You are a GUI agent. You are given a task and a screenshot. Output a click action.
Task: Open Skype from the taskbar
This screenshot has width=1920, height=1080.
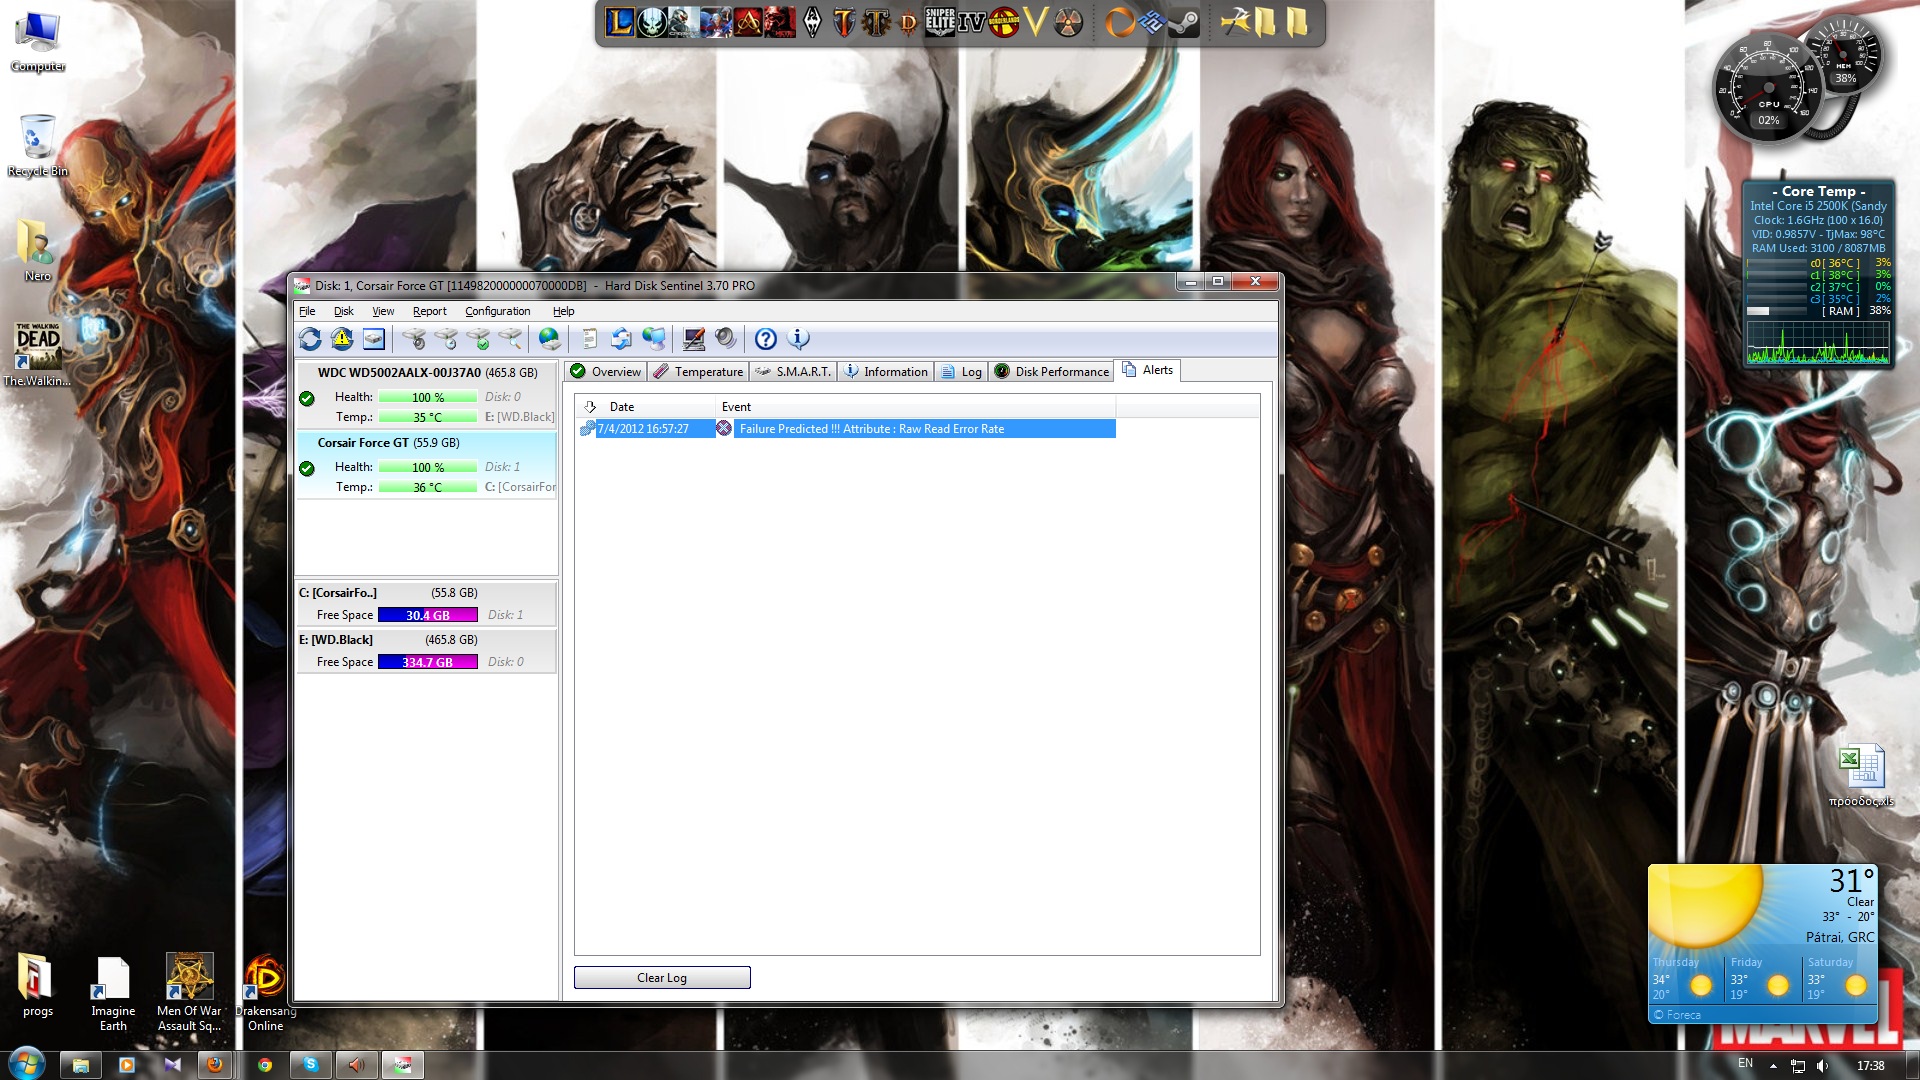pyautogui.click(x=310, y=1065)
